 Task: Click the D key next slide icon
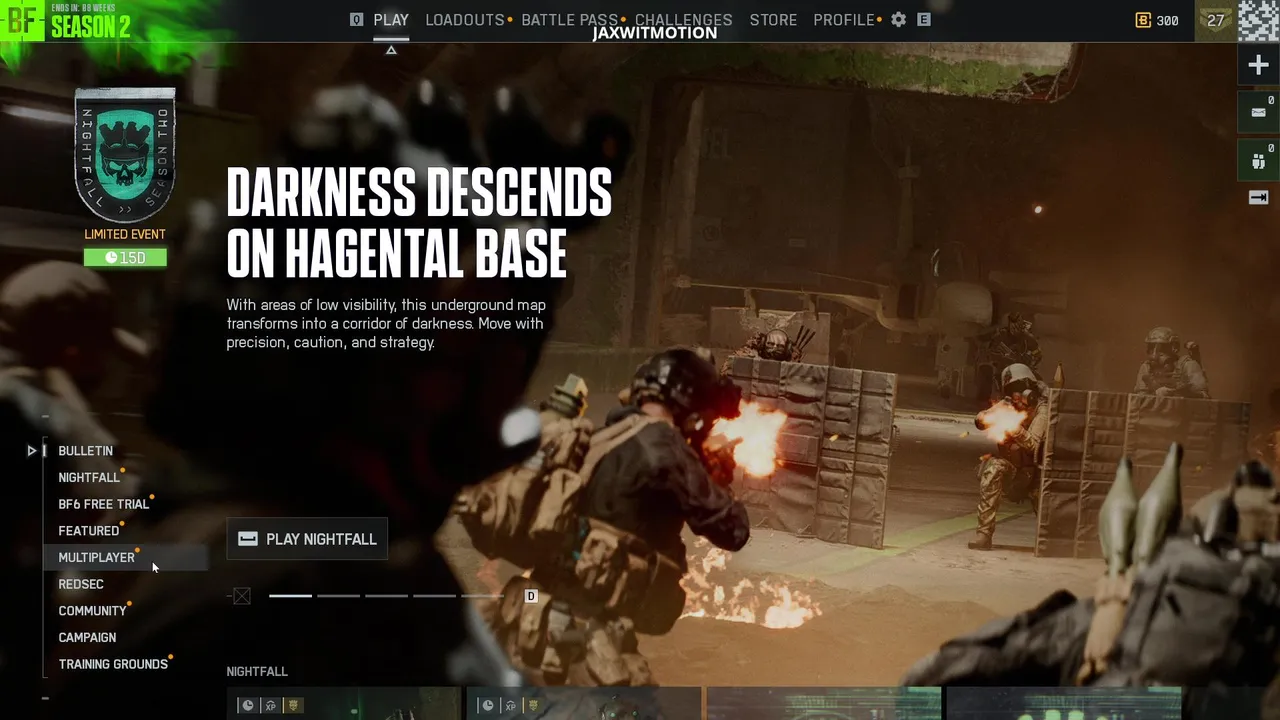pos(531,596)
